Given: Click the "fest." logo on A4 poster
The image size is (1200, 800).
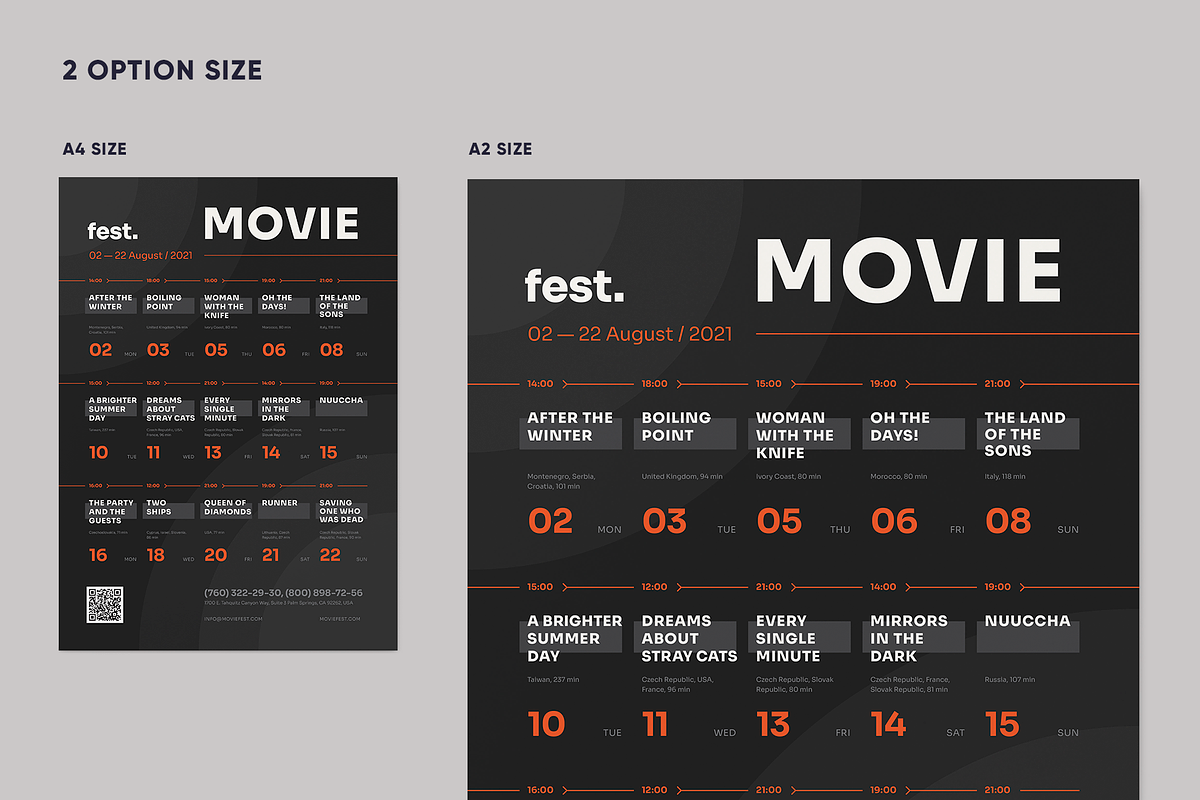Looking at the screenshot, I should click(112, 231).
